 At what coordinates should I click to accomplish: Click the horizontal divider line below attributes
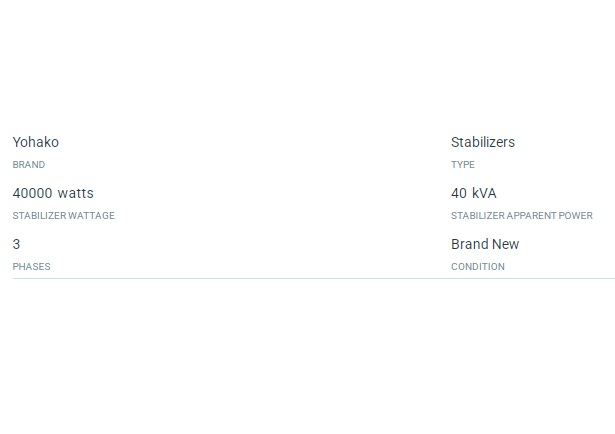click(x=314, y=279)
